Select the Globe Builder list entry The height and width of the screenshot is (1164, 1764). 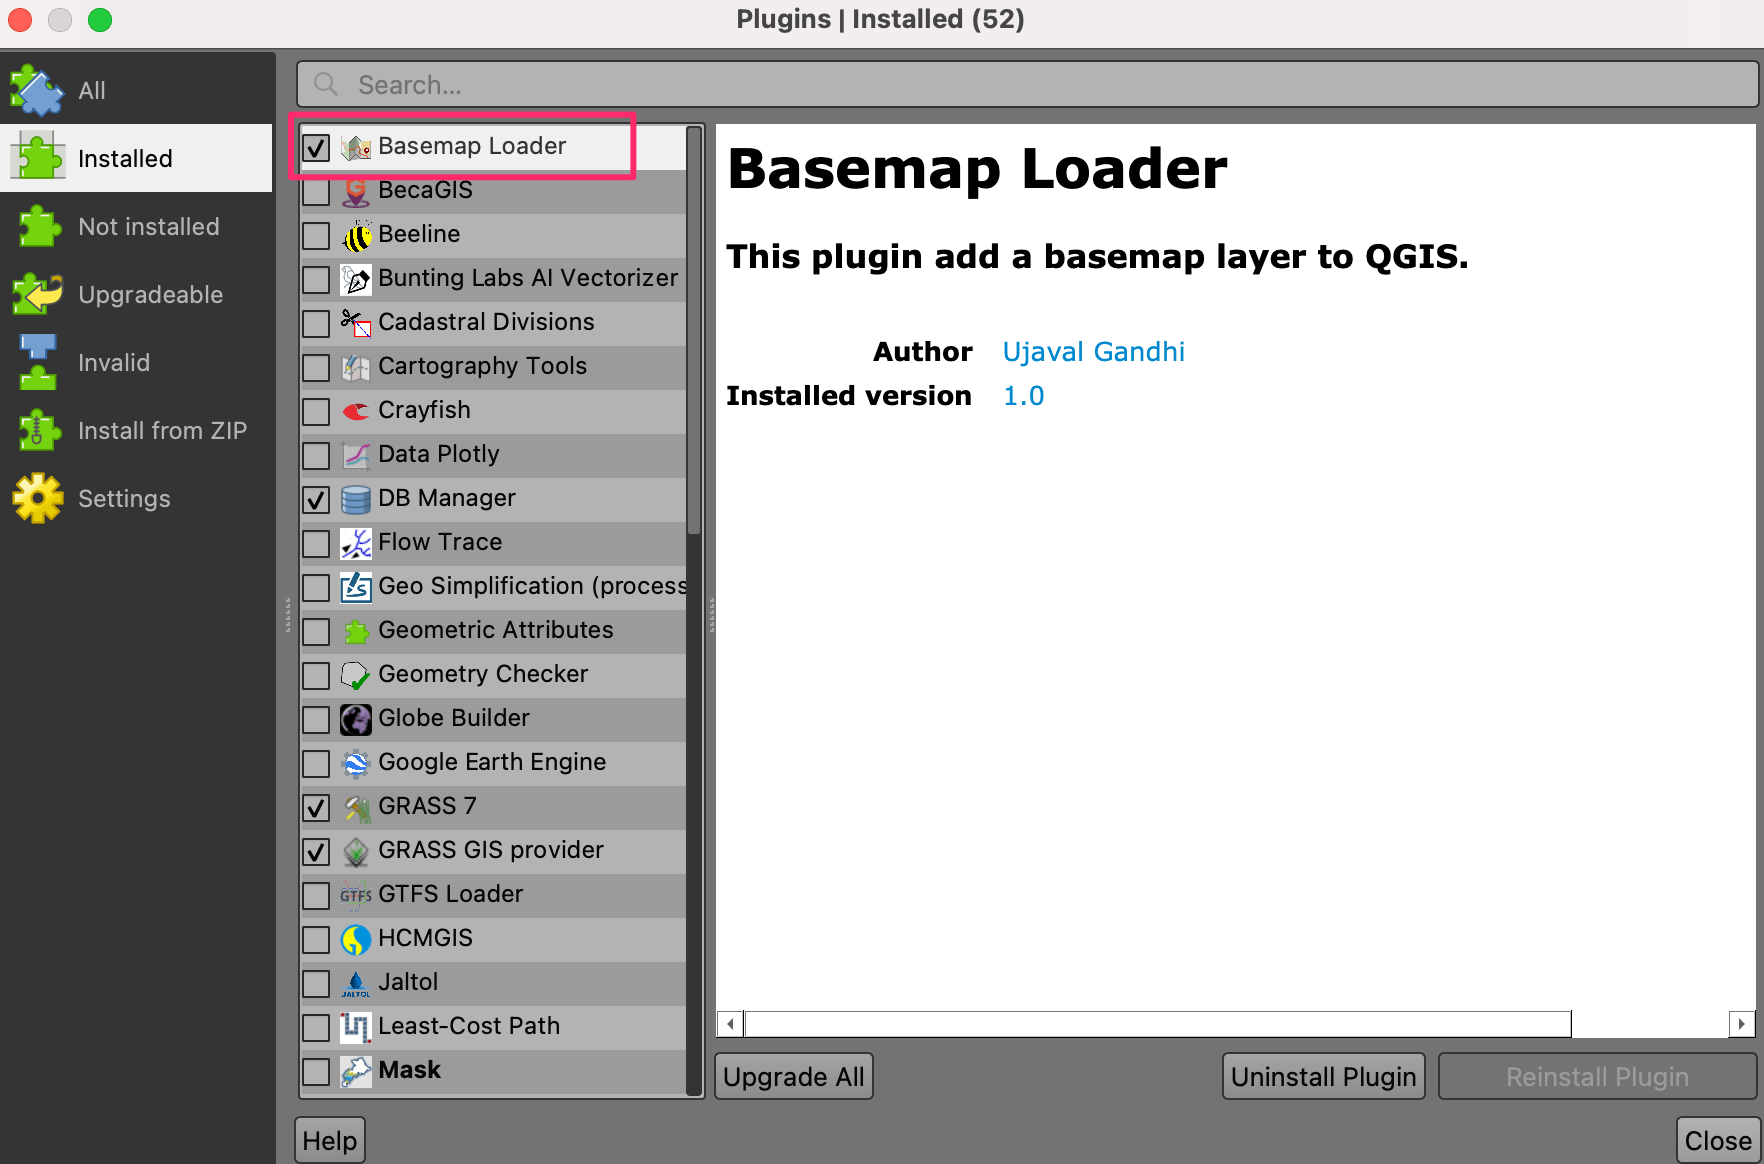point(494,718)
